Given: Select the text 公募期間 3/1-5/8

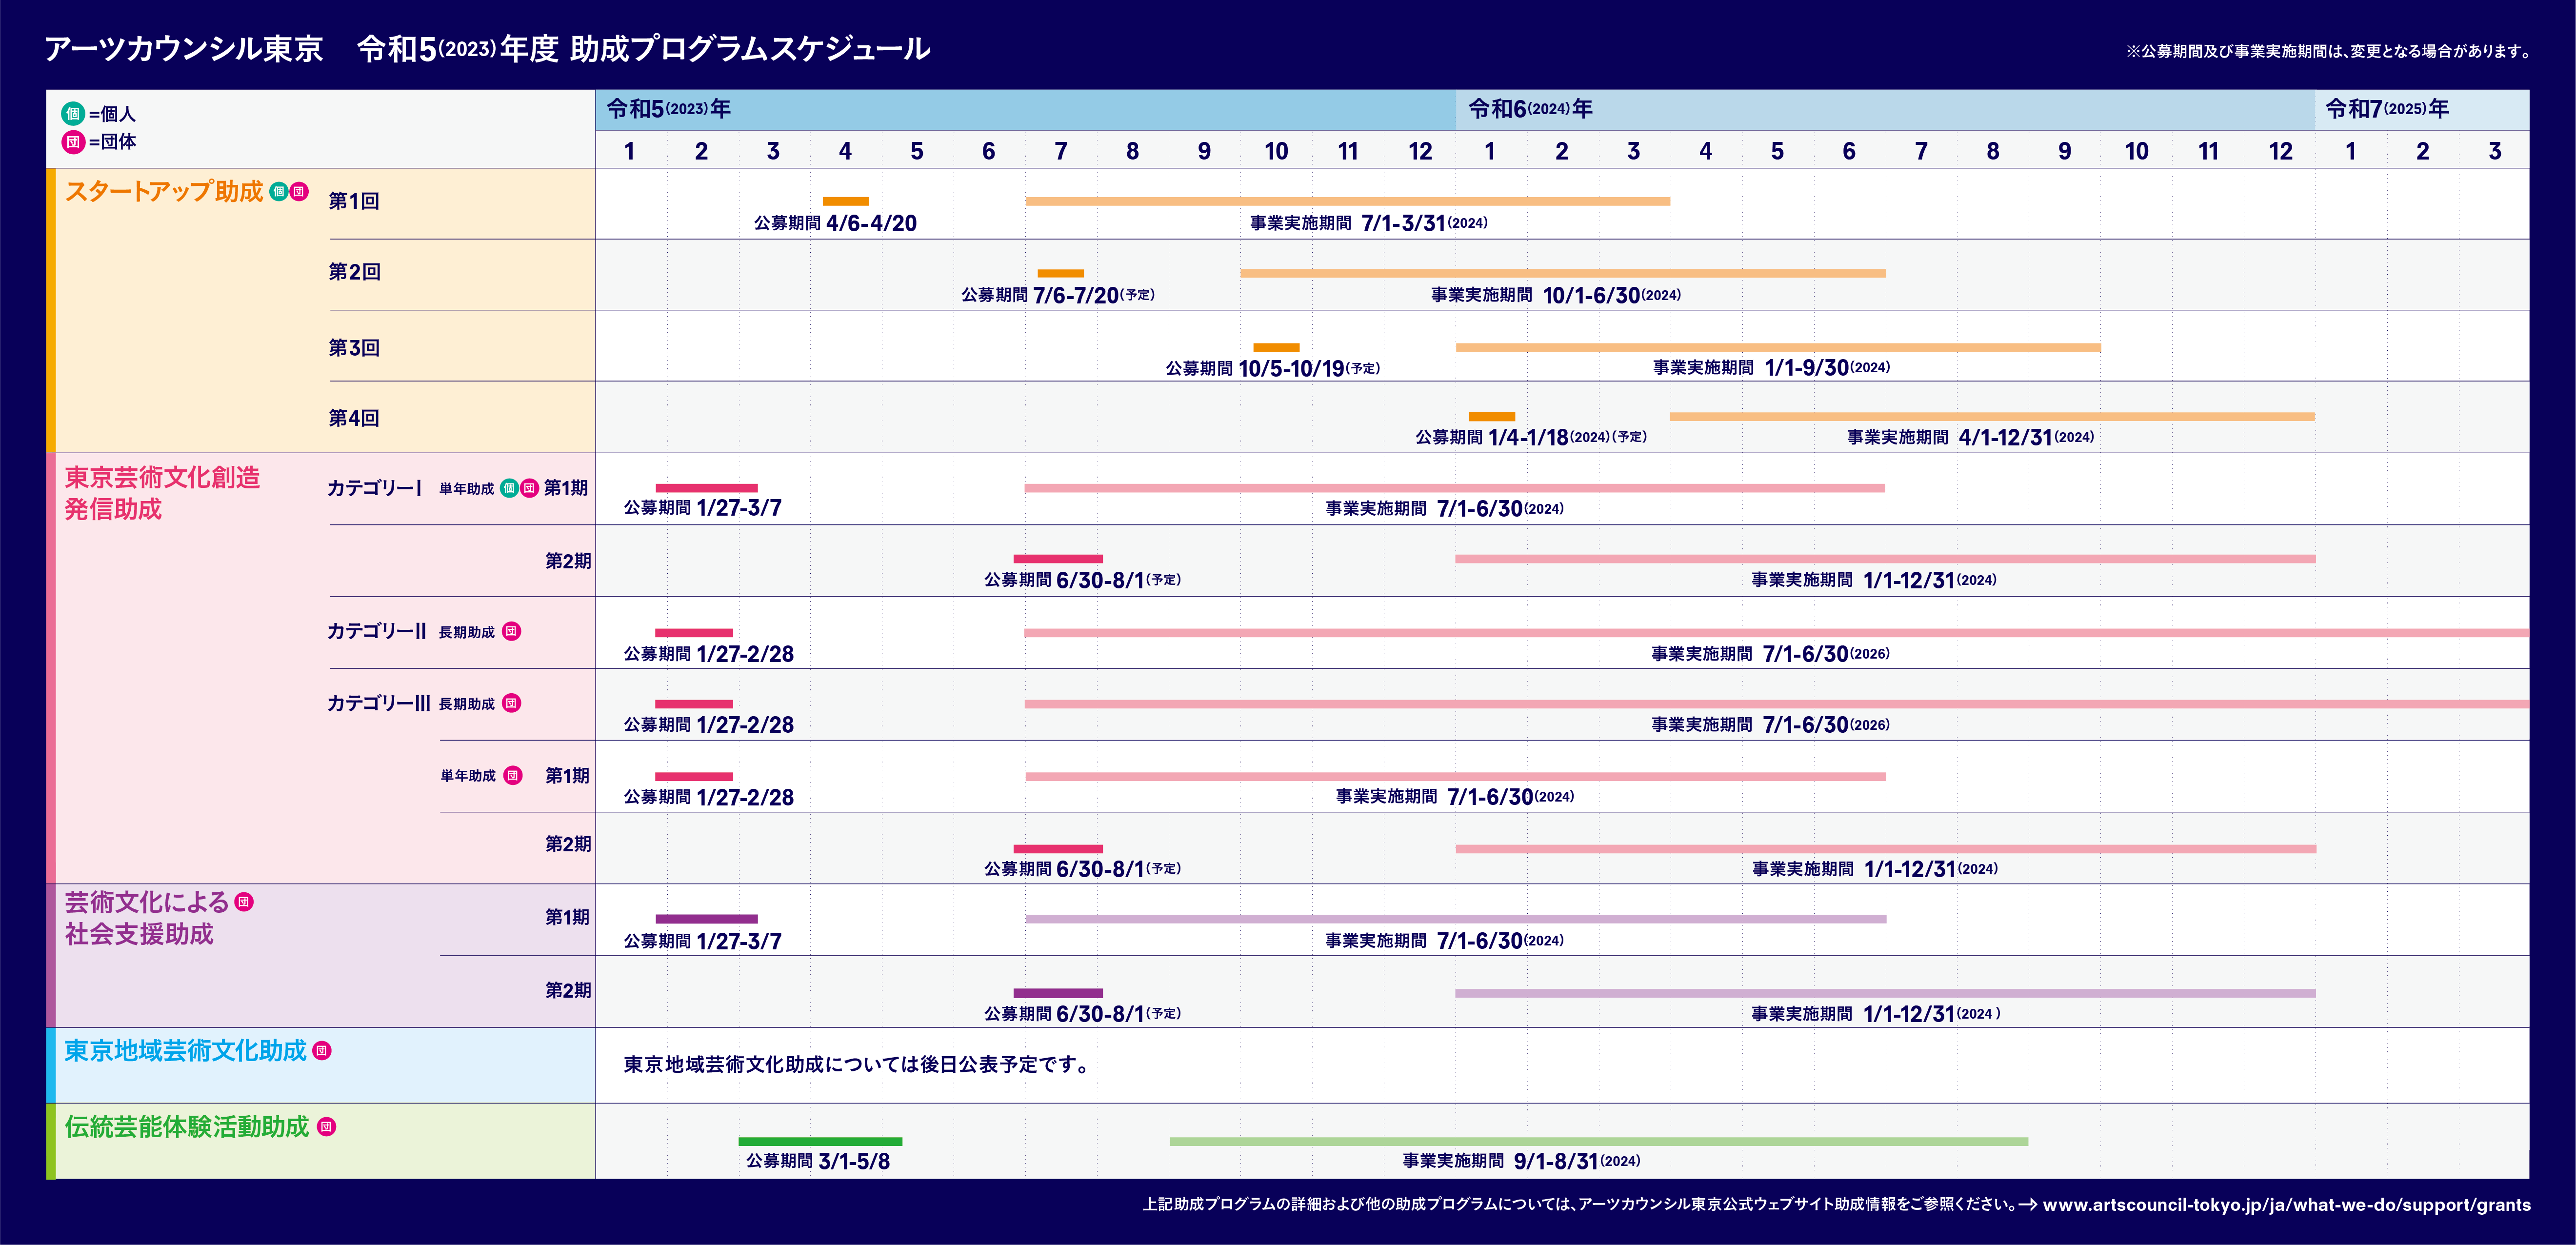Looking at the screenshot, I should 818,1161.
